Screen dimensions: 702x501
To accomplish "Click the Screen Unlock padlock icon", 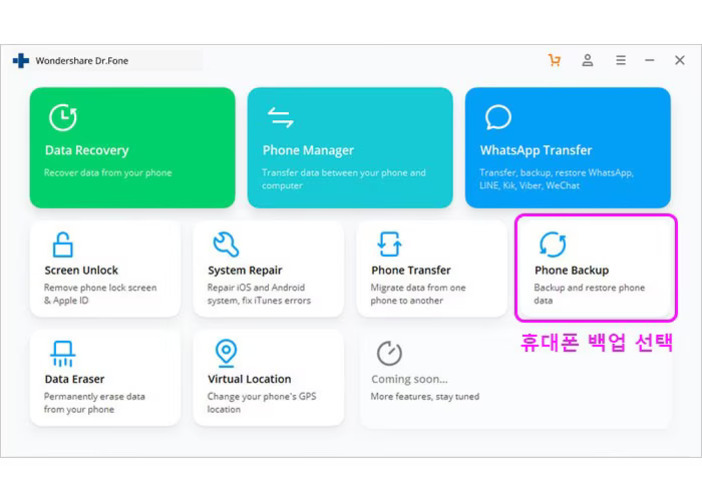I will click(63, 244).
